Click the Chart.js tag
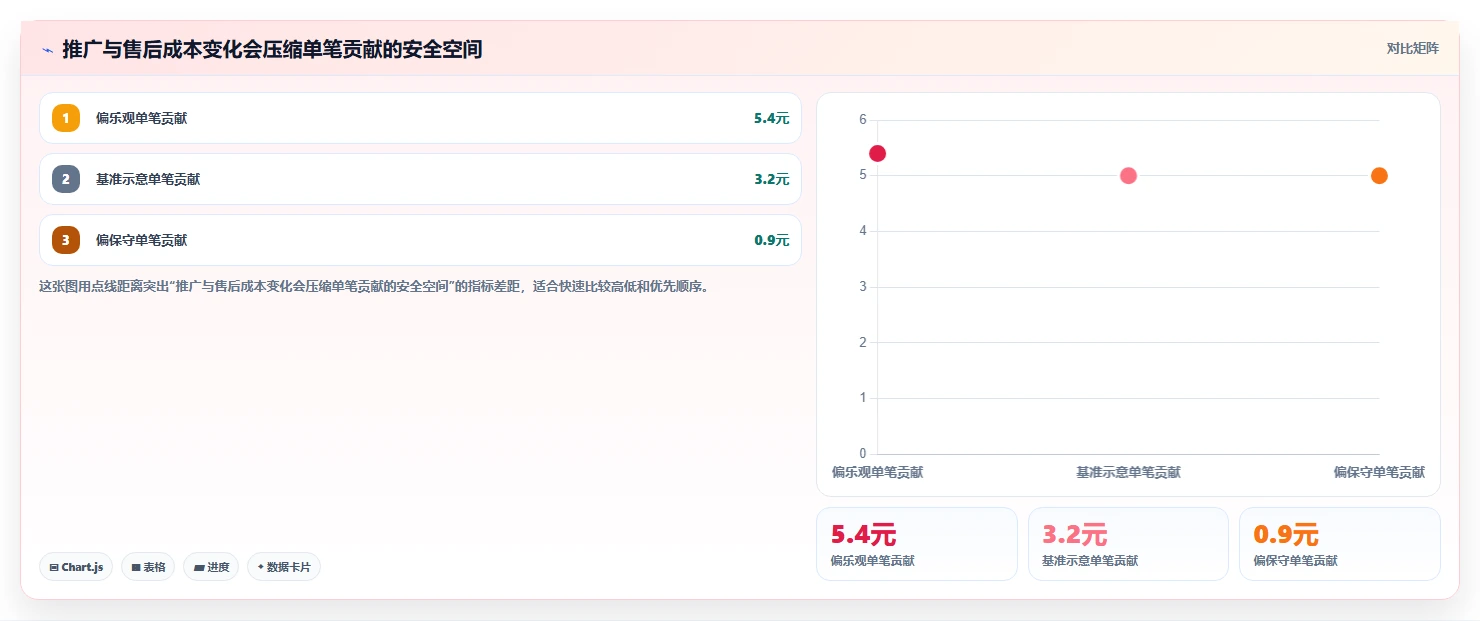This screenshot has width=1480, height=621. click(76, 567)
